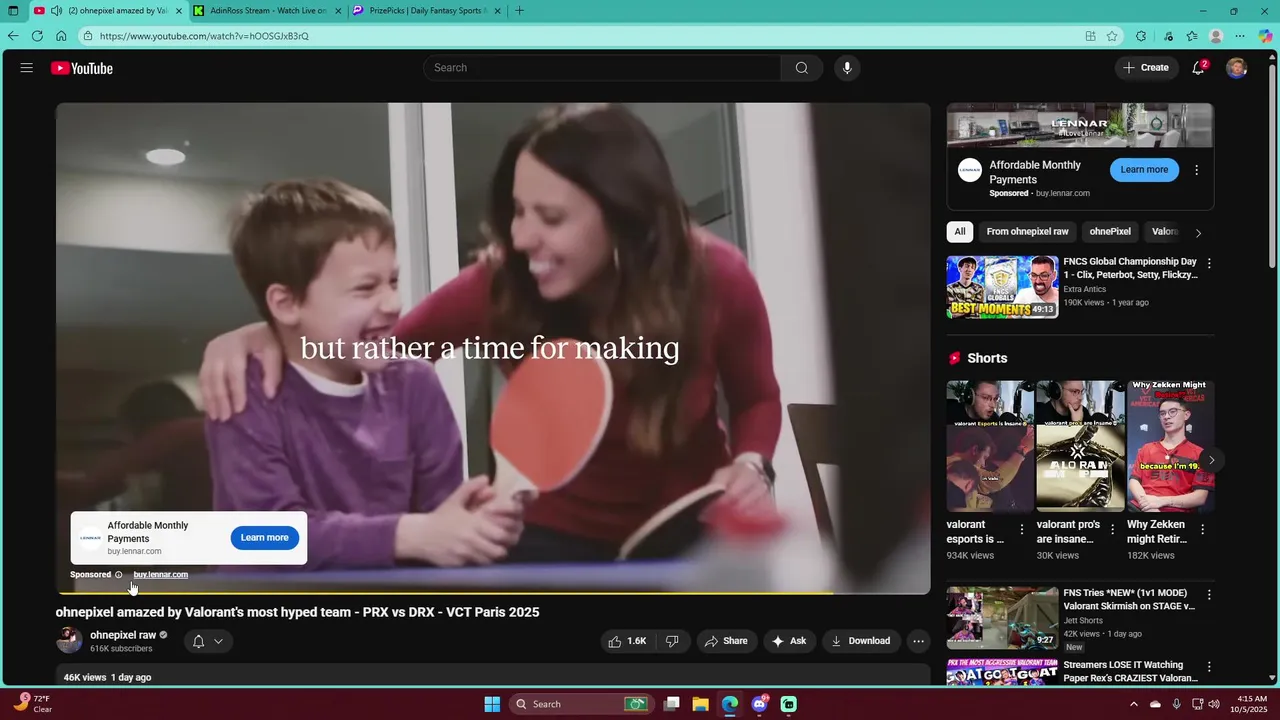Dislike the video with thumbs down
The width and height of the screenshot is (1280, 720).
point(673,641)
